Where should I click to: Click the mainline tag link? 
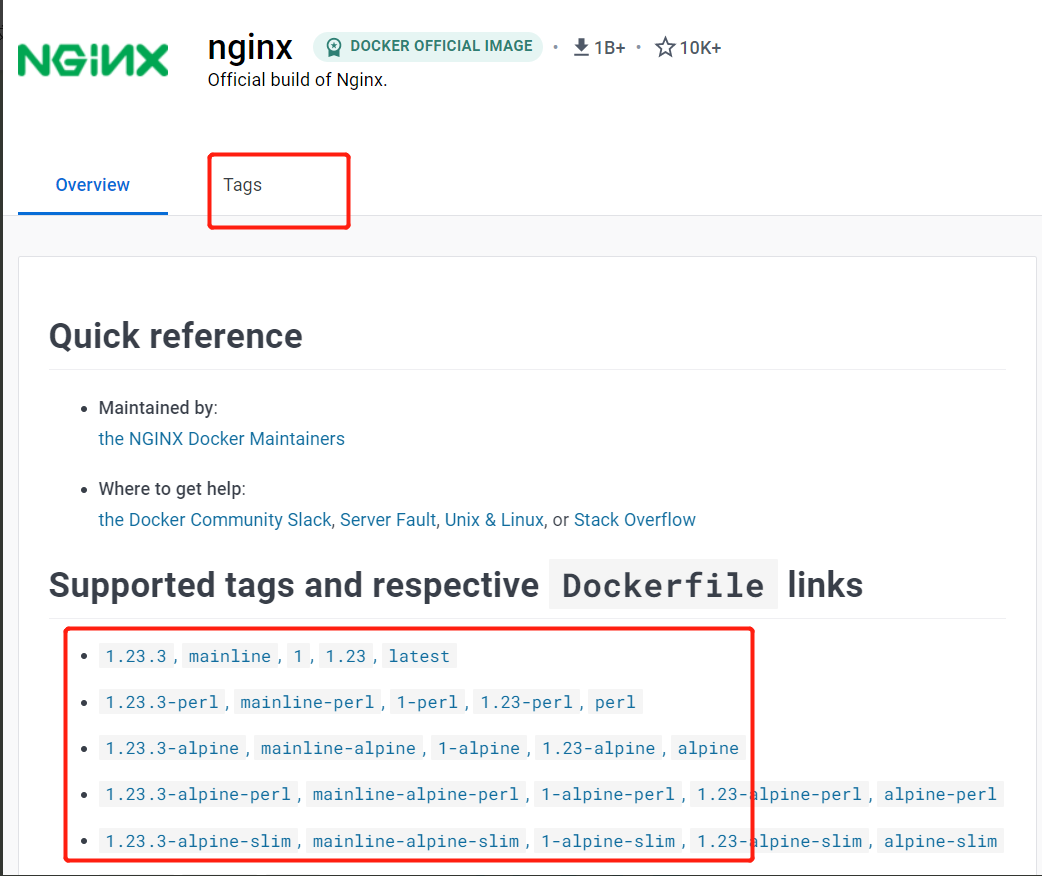(x=230, y=656)
